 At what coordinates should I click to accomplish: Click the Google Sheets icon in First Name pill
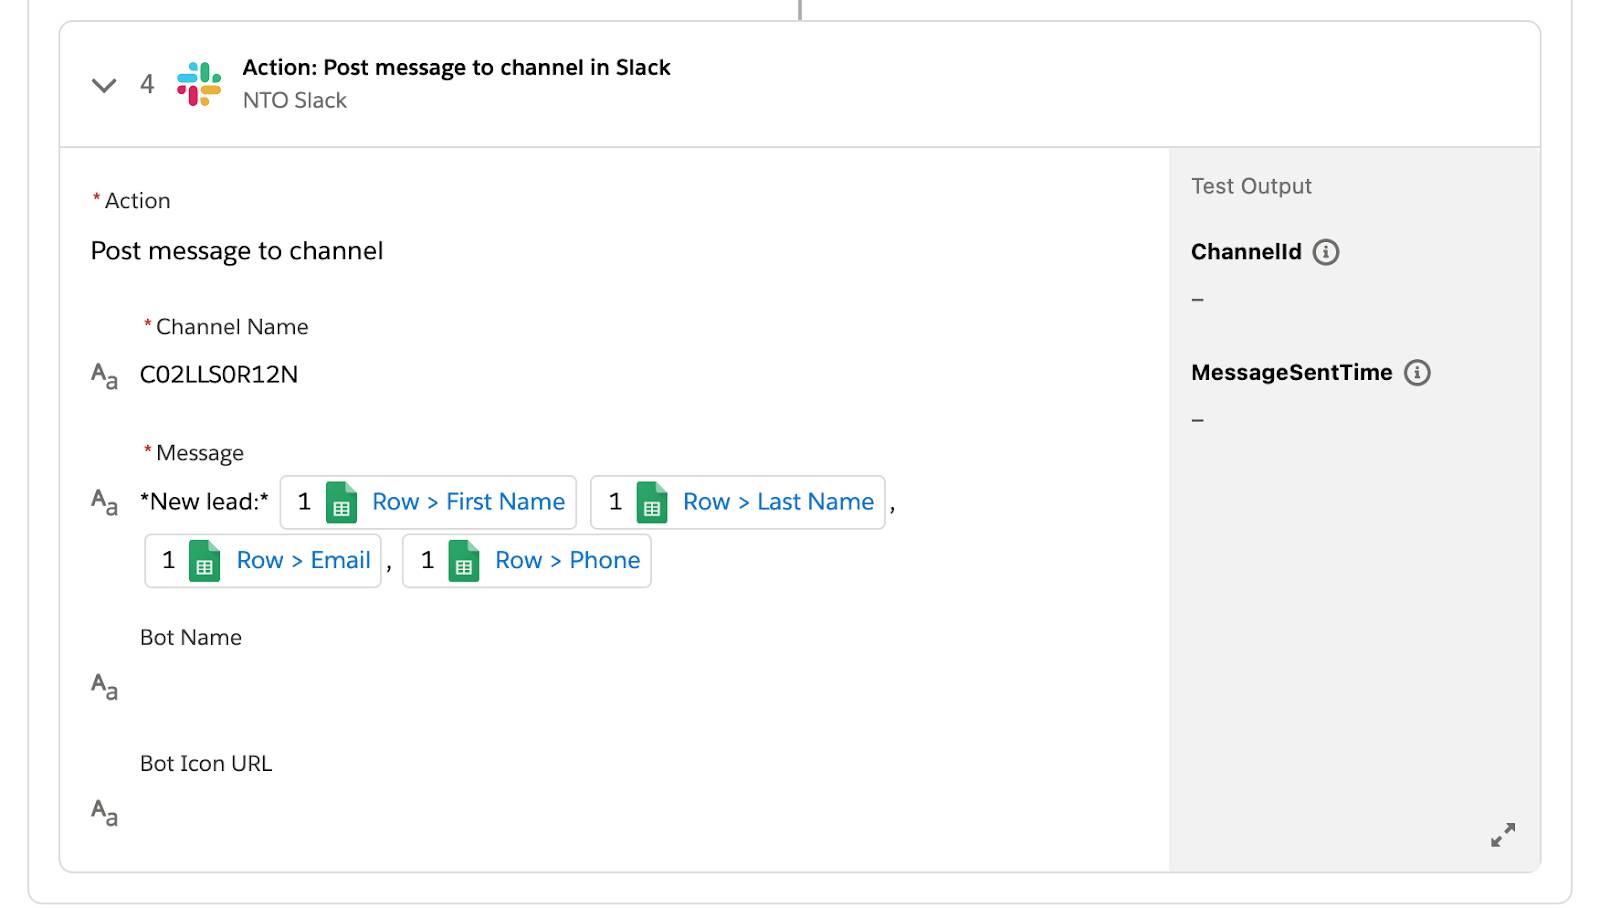342,502
